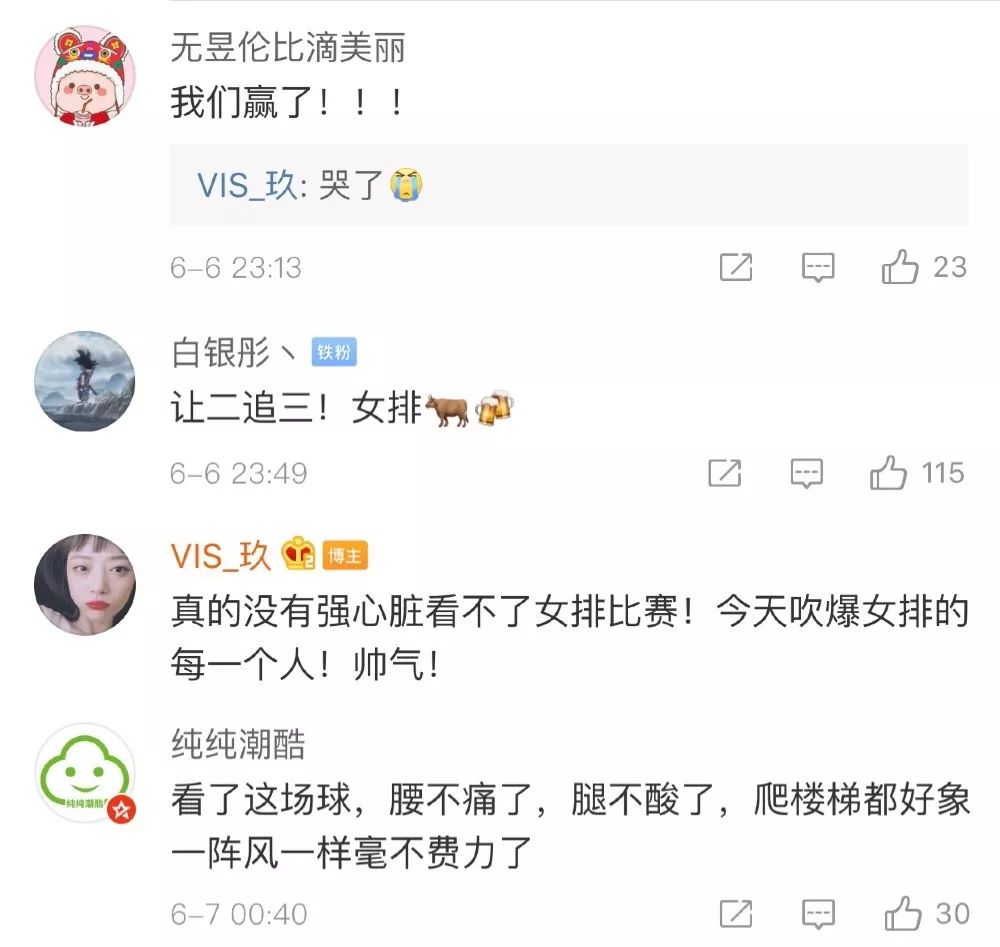Open the pig avatar of 无昱伦比滴美丽

click(x=85, y=75)
